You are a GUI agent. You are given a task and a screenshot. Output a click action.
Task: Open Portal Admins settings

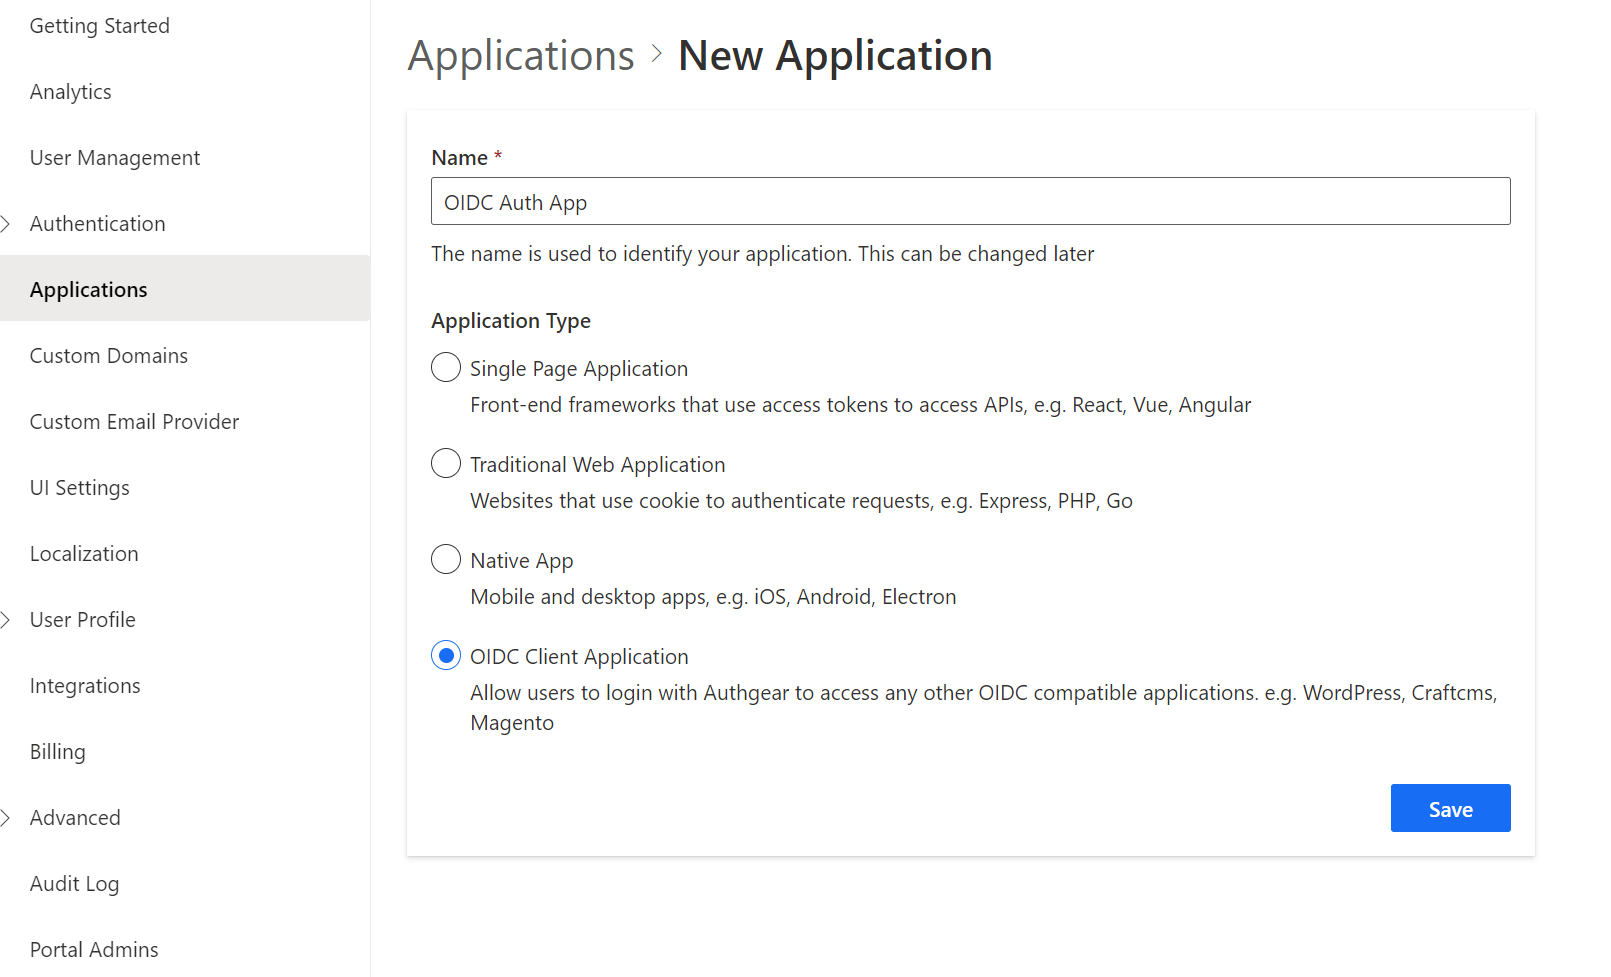pyautogui.click(x=93, y=949)
